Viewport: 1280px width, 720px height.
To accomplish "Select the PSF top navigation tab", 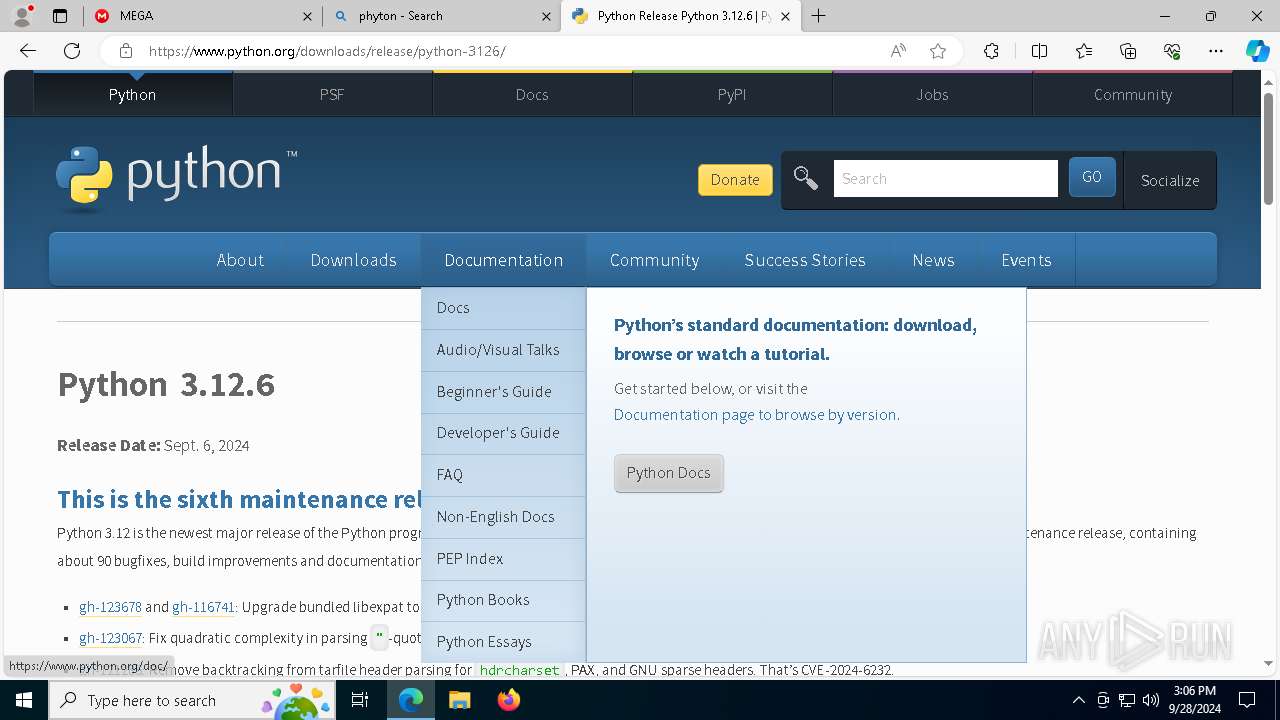I will pyautogui.click(x=332, y=94).
